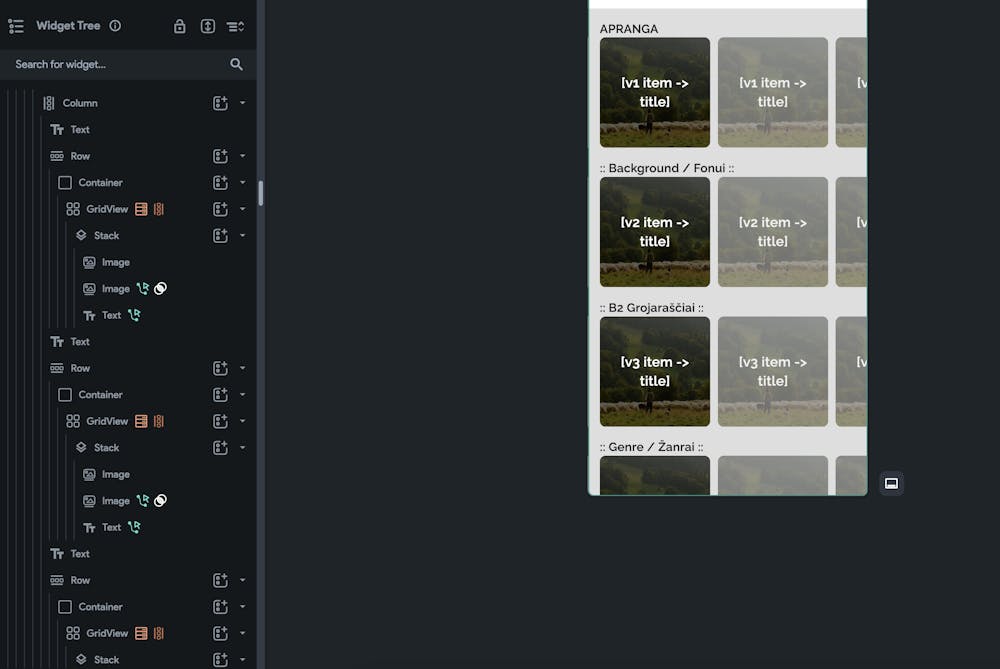Image resolution: width=1000 pixels, height=669 pixels.
Task: Click the conditional-visibility icon on the first Stack's second Image
Action: [161, 288]
